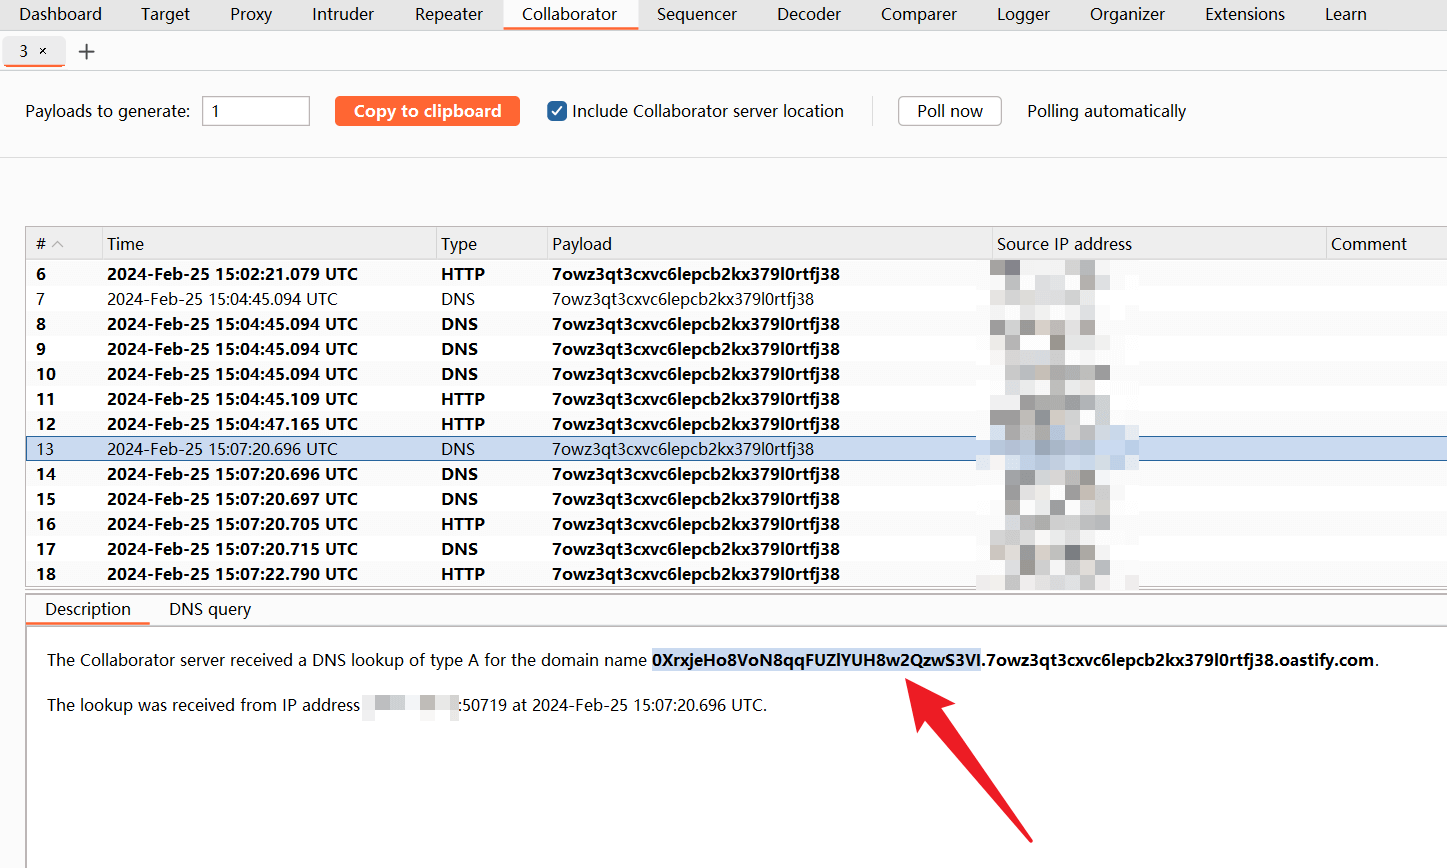Click Copy to clipboard button

427,111
